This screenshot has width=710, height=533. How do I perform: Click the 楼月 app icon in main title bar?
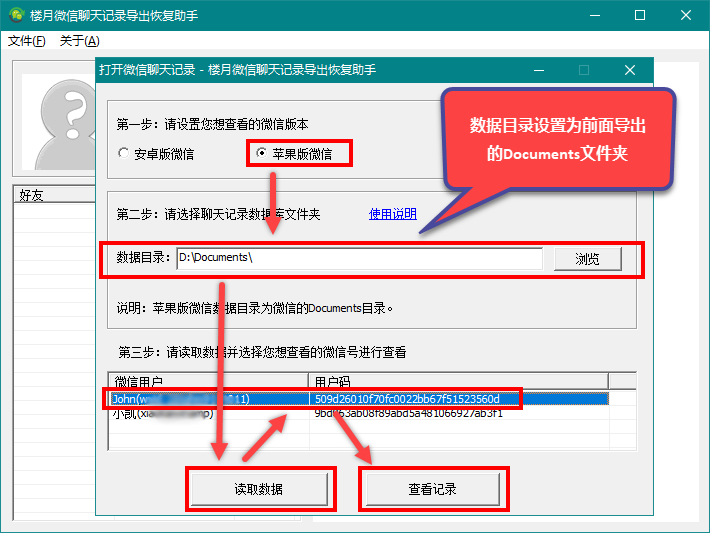coord(17,15)
